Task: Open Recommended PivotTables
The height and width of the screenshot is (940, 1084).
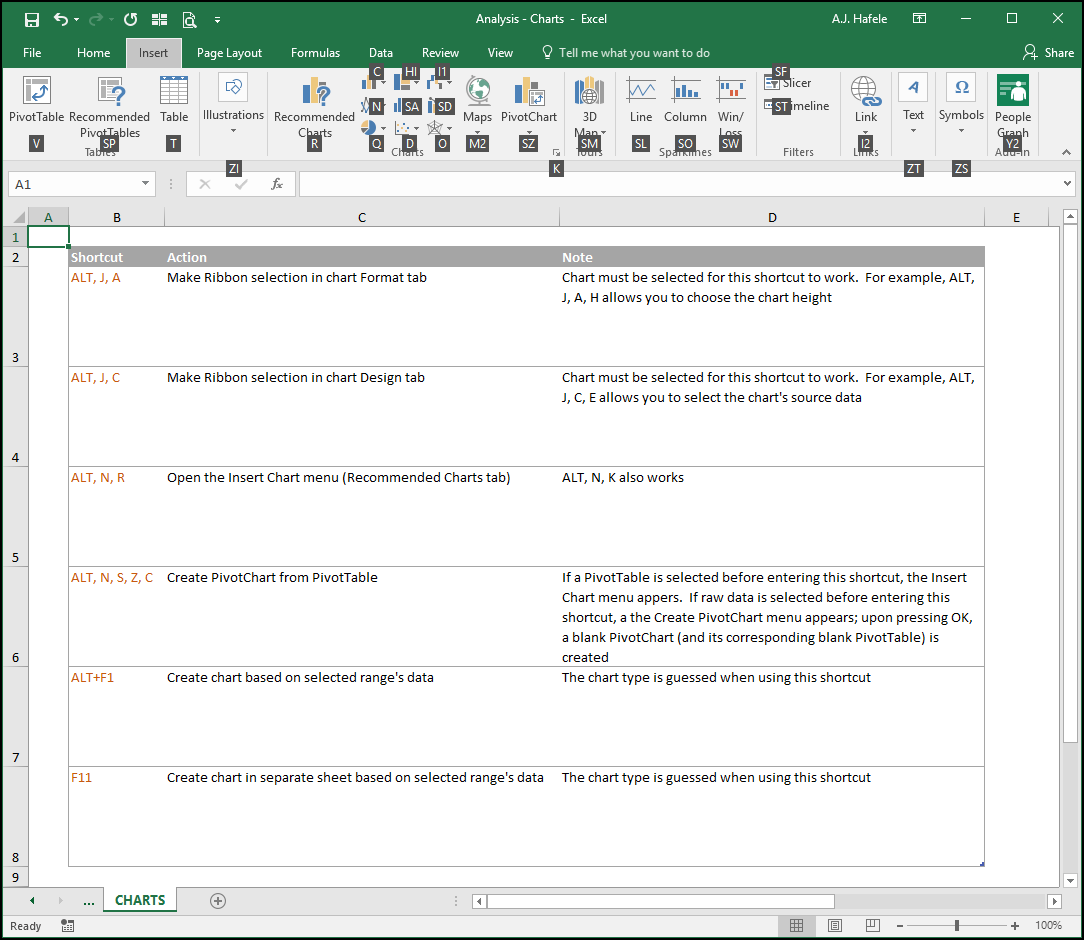Action: tap(109, 107)
